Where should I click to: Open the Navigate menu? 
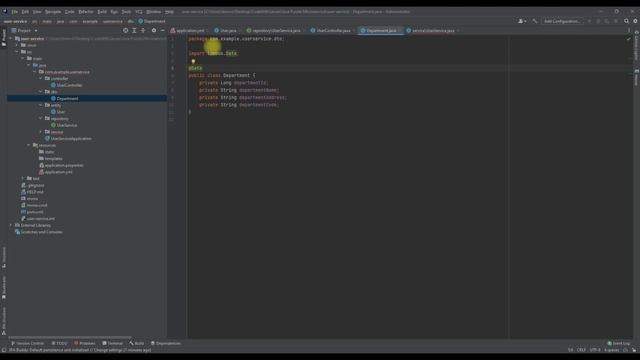(53, 12)
